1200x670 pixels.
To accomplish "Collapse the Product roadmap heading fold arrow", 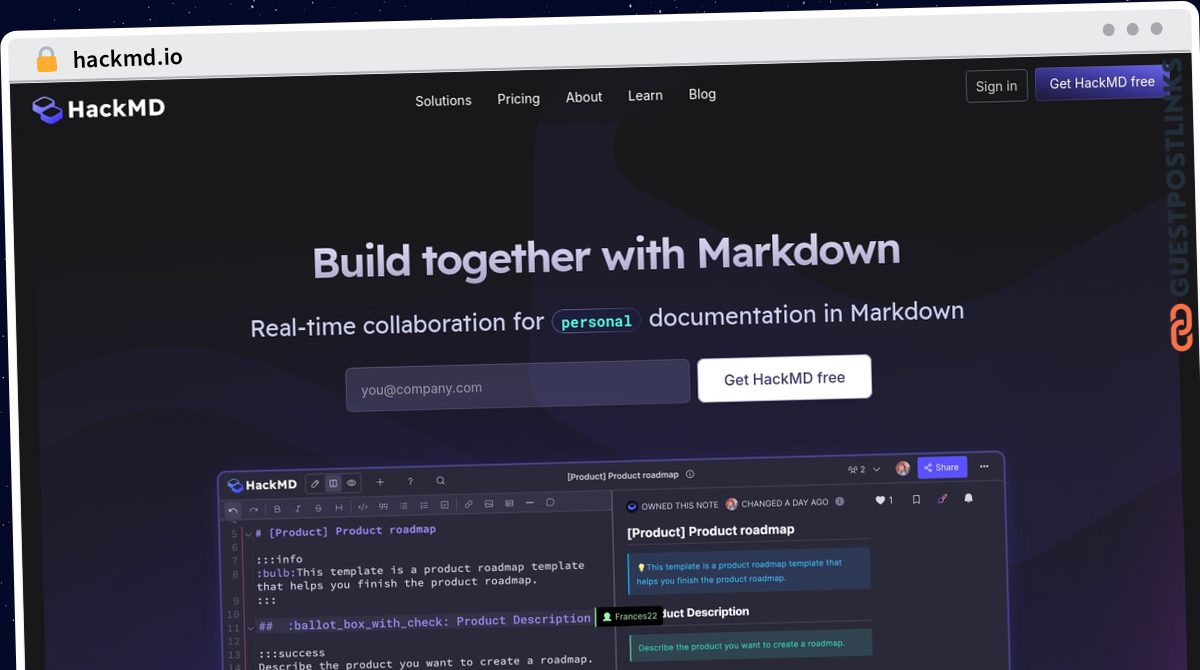I will point(249,534).
